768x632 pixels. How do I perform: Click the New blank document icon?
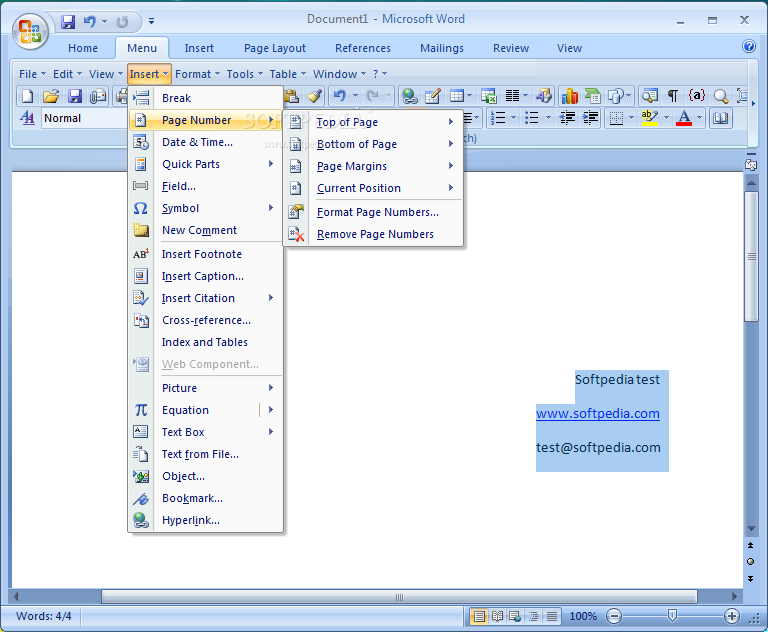pos(27,96)
